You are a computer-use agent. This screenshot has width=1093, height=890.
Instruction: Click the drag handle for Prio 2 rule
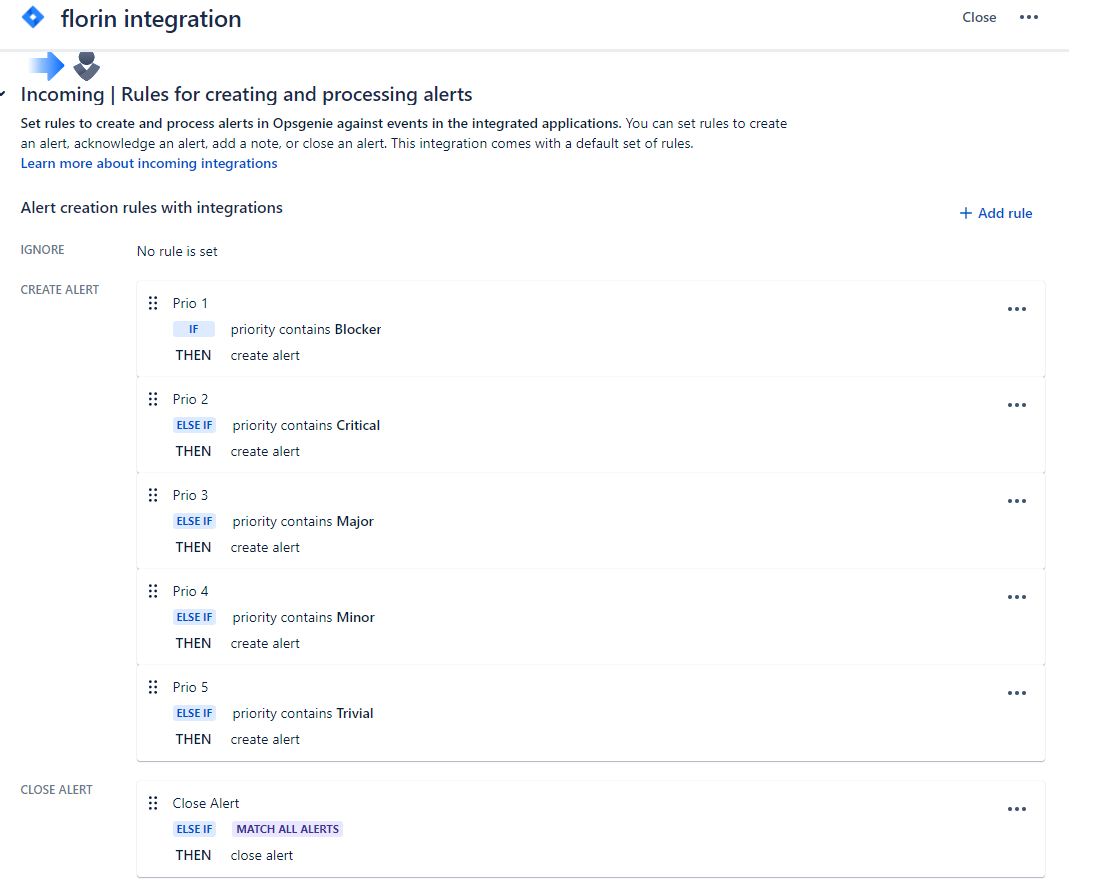[x=153, y=399]
